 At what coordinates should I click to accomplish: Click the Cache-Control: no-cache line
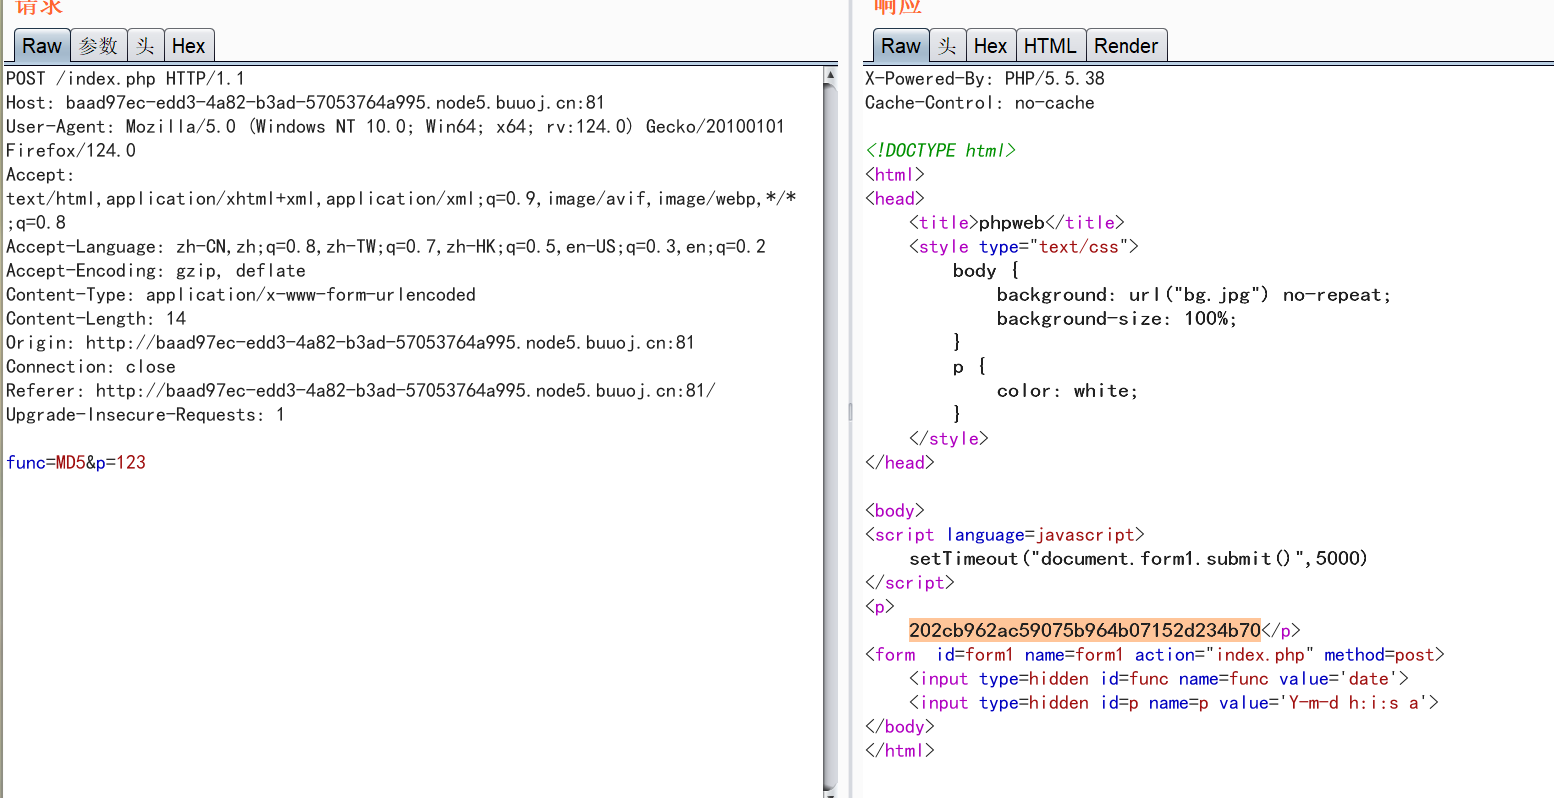980,103
